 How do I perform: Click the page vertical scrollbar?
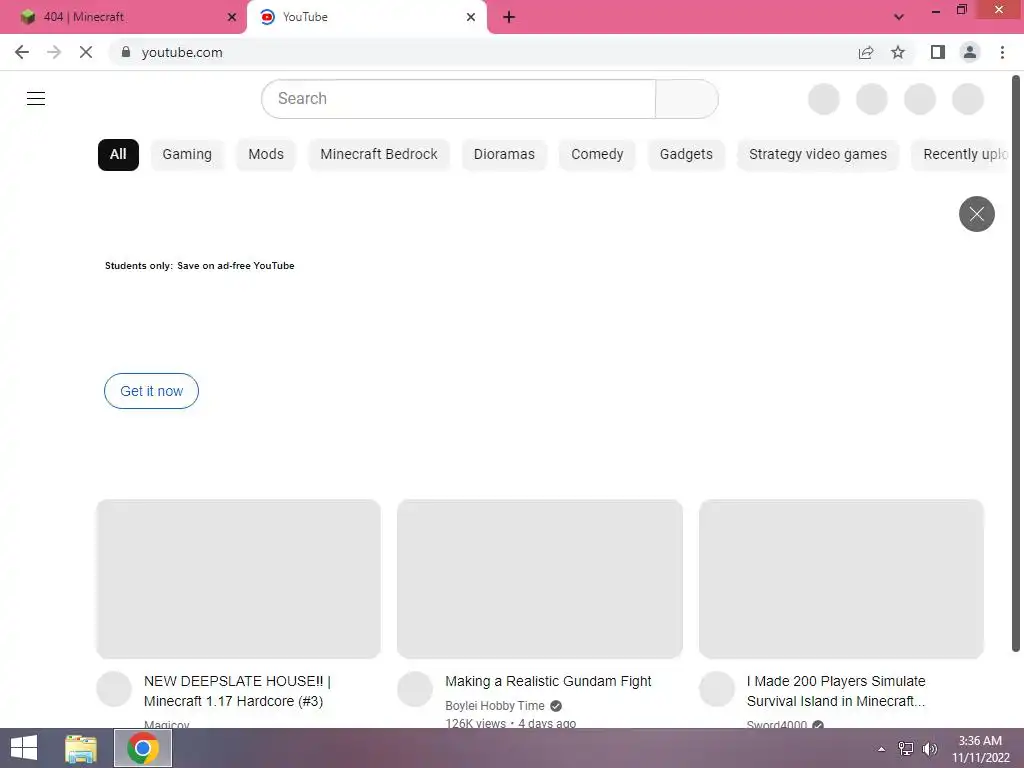pos(1016,363)
